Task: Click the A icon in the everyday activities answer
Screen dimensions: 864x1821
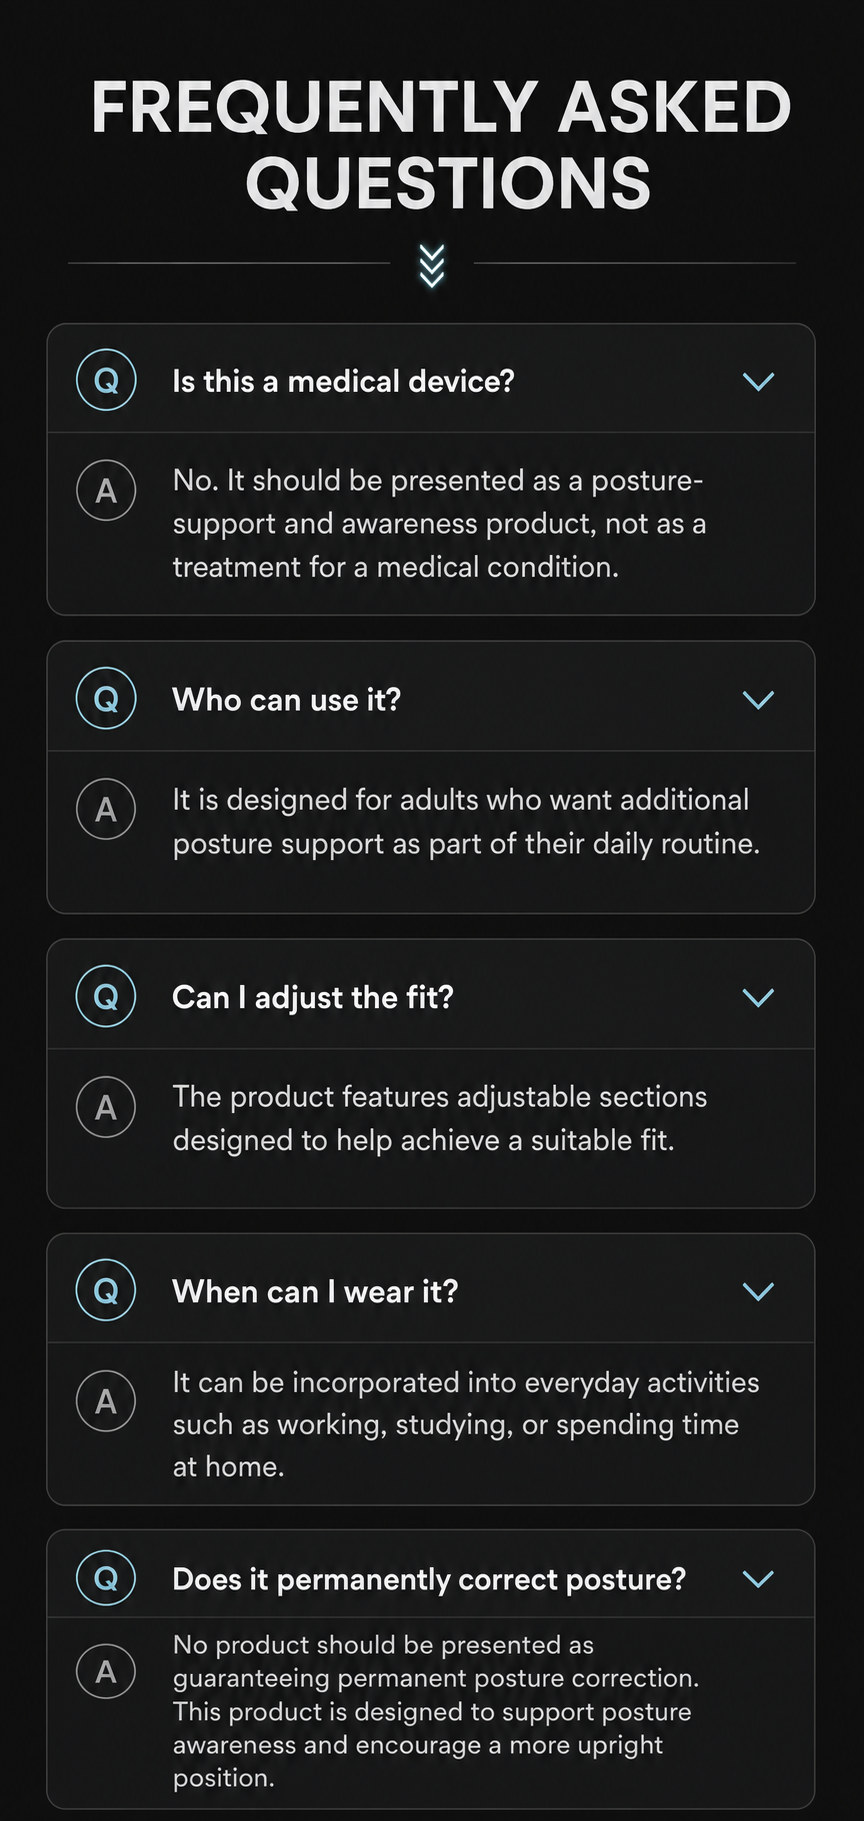Action: [x=106, y=1401]
